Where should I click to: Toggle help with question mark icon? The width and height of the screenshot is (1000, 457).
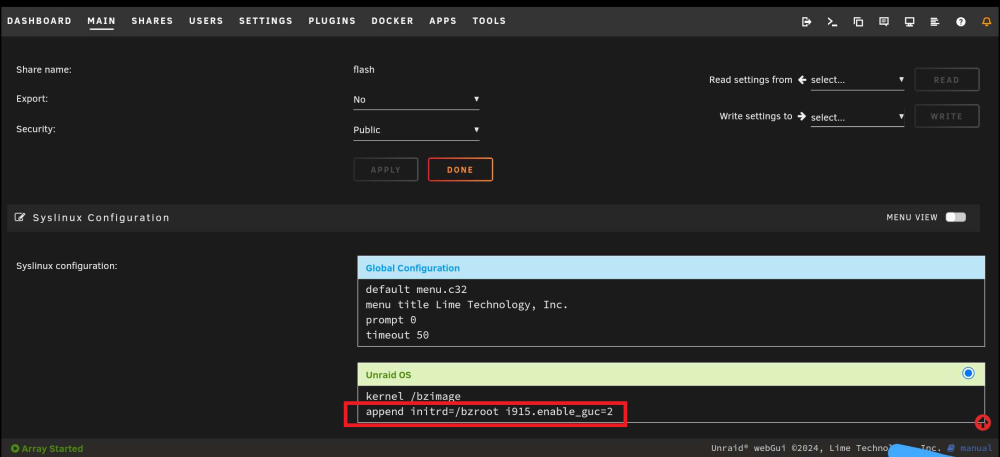(x=960, y=22)
